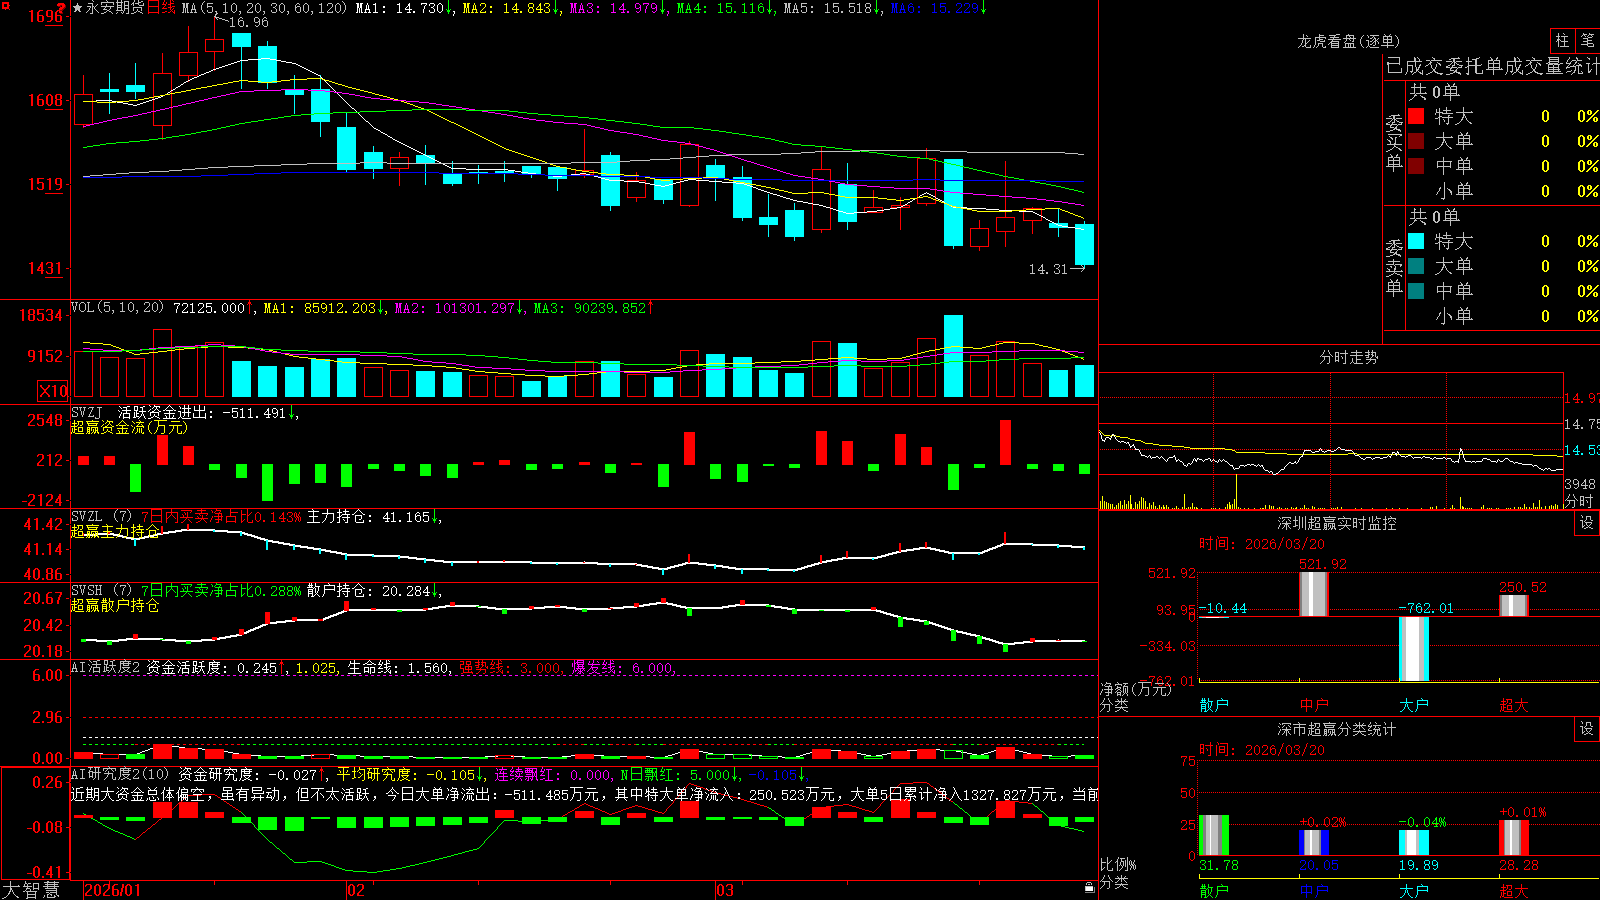Screen dimensions: 1600x900
Task: Click the 16.96 high price annotation
Action: pyautogui.click(x=248, y=22)
